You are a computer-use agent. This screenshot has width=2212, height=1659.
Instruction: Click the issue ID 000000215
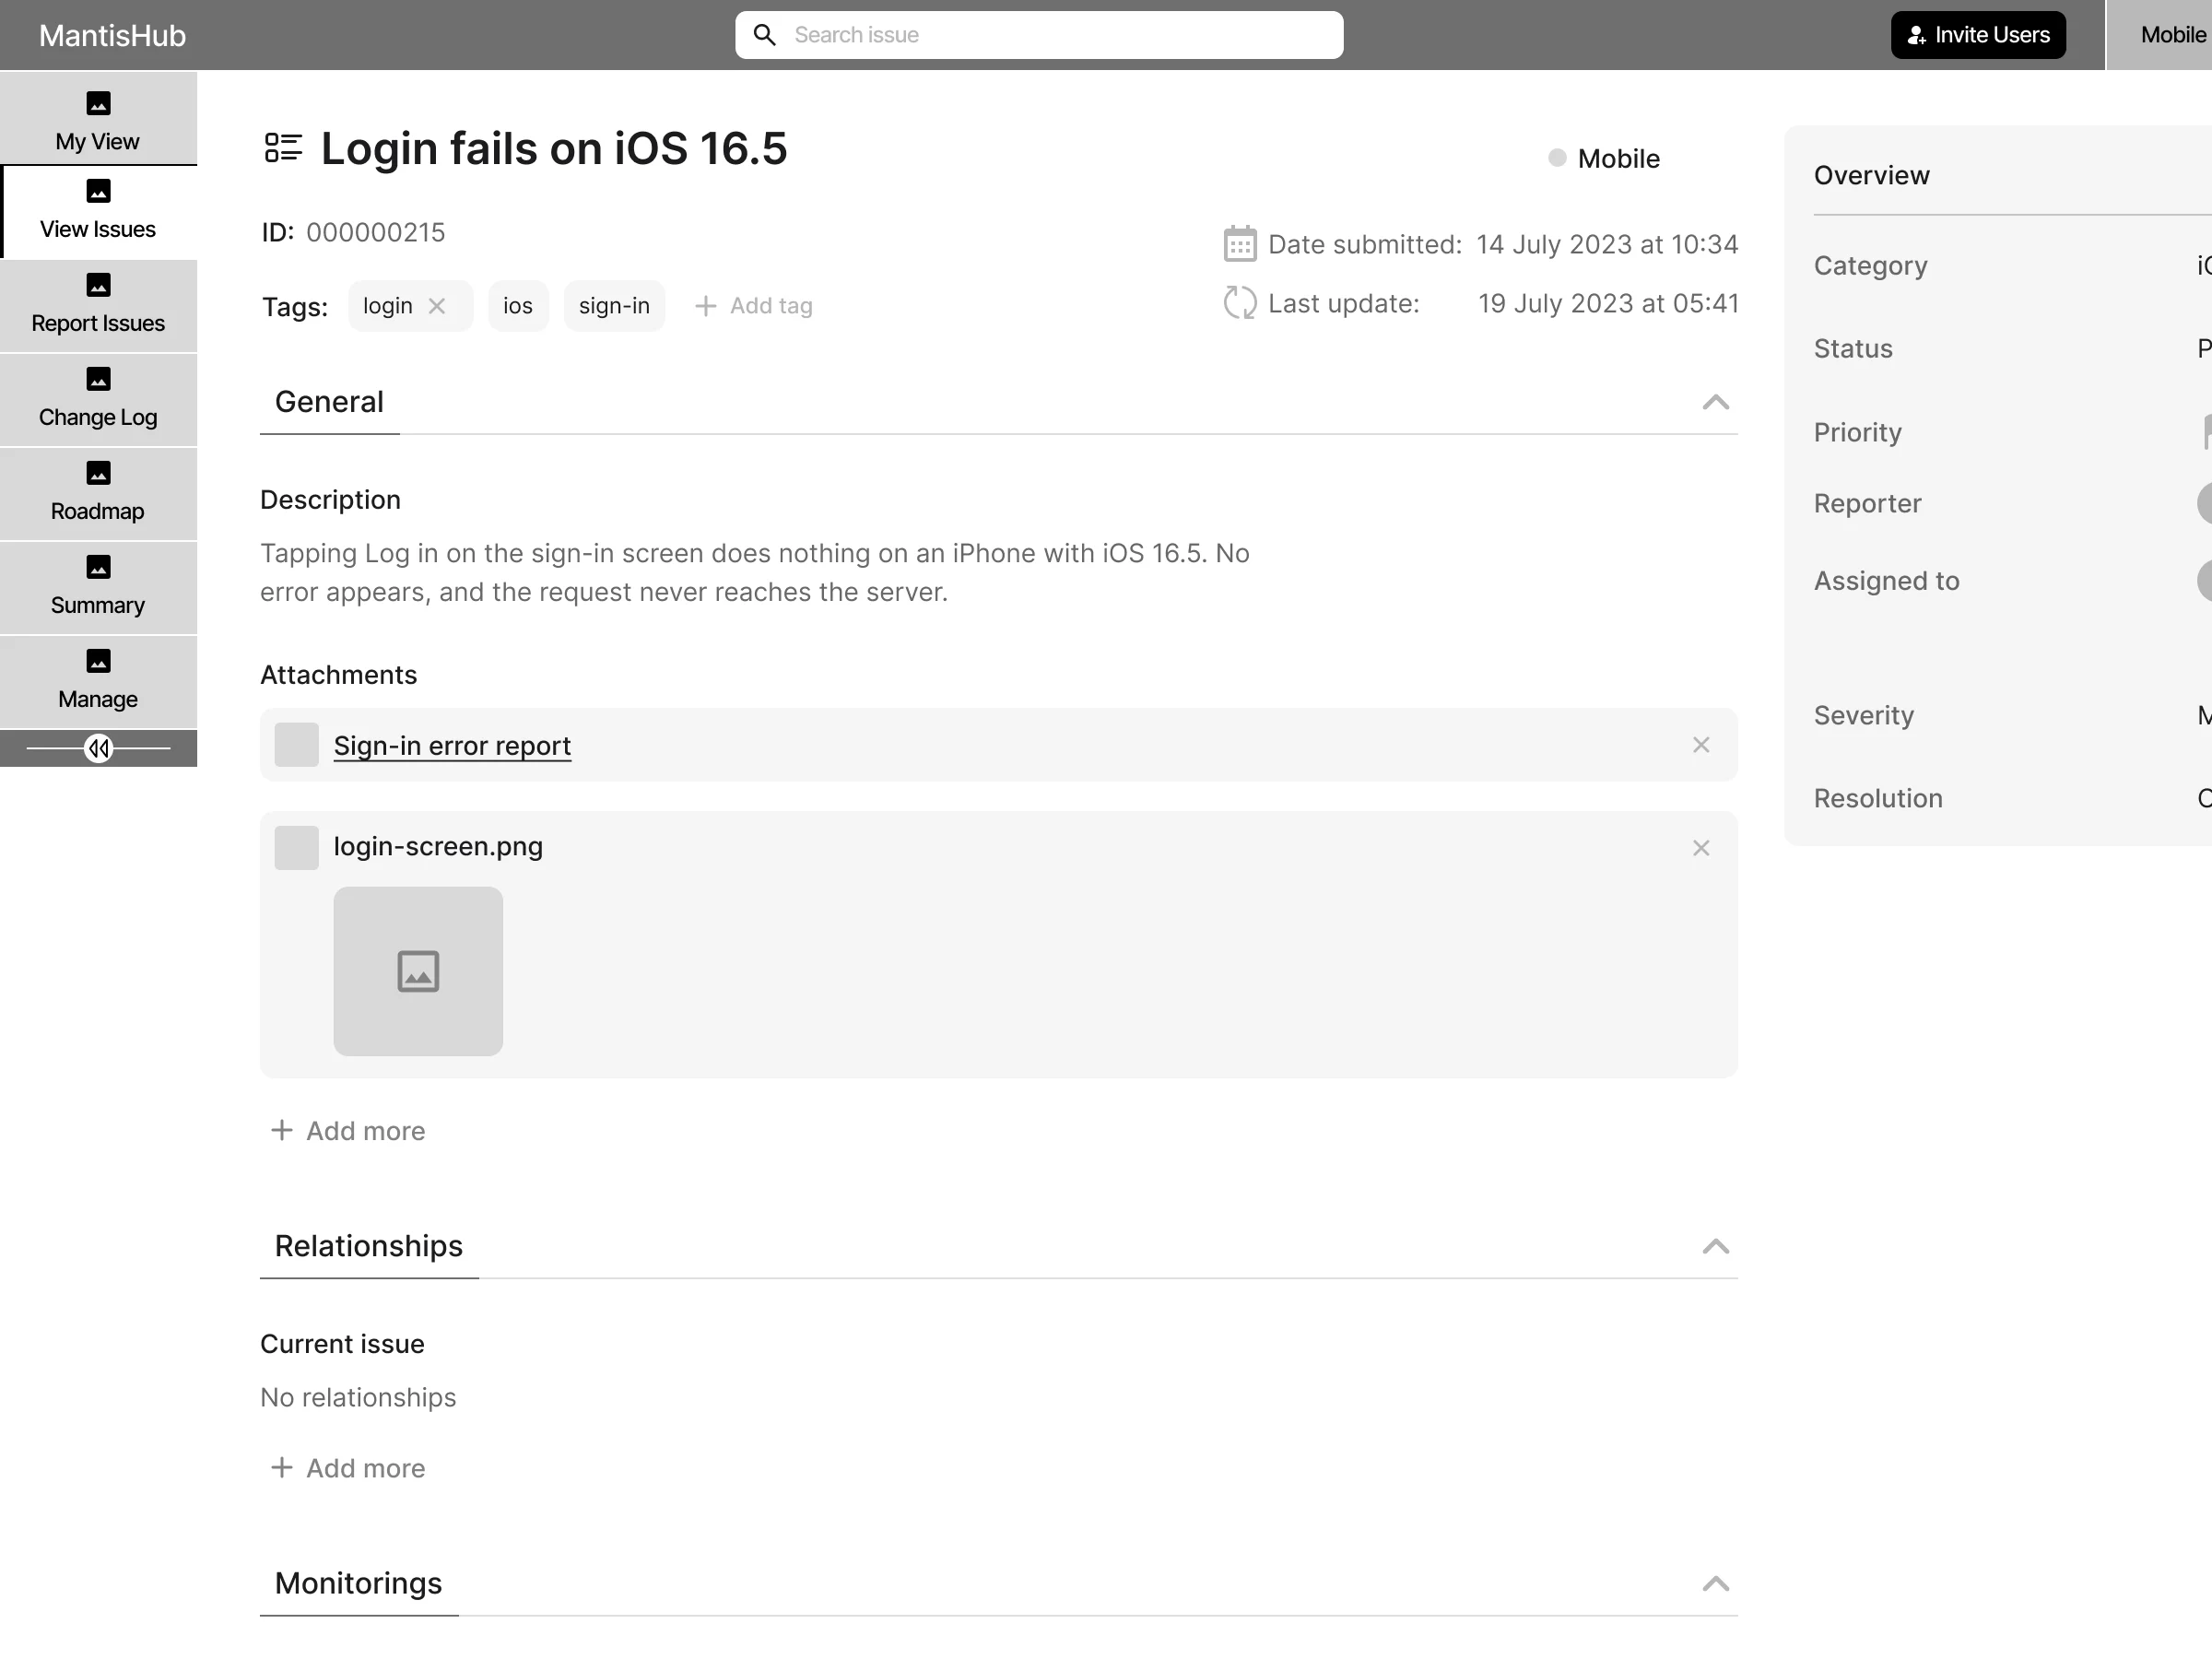376,232
